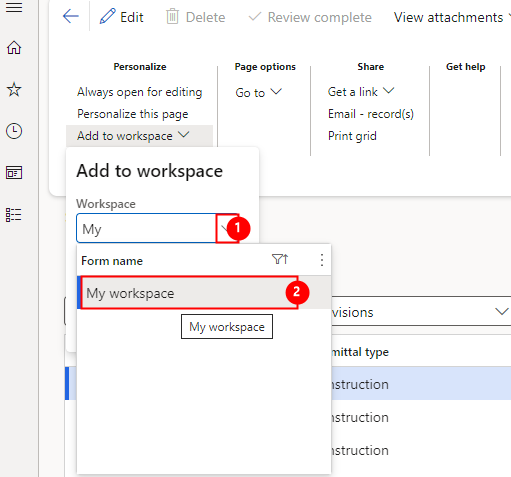Image resolution: width=511 pixels, height=477 pixels.
Task: Open the View attachments menu
Action: pos(452,17)
